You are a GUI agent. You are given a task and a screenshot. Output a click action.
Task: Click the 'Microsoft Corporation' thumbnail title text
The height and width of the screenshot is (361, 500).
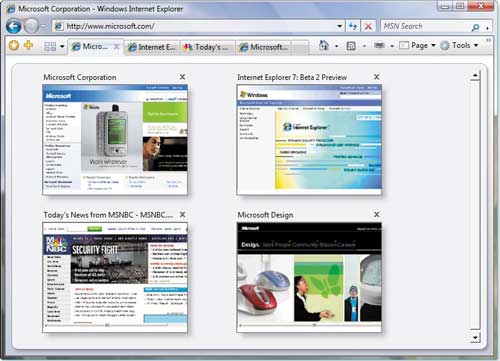[x=80, y=77]
